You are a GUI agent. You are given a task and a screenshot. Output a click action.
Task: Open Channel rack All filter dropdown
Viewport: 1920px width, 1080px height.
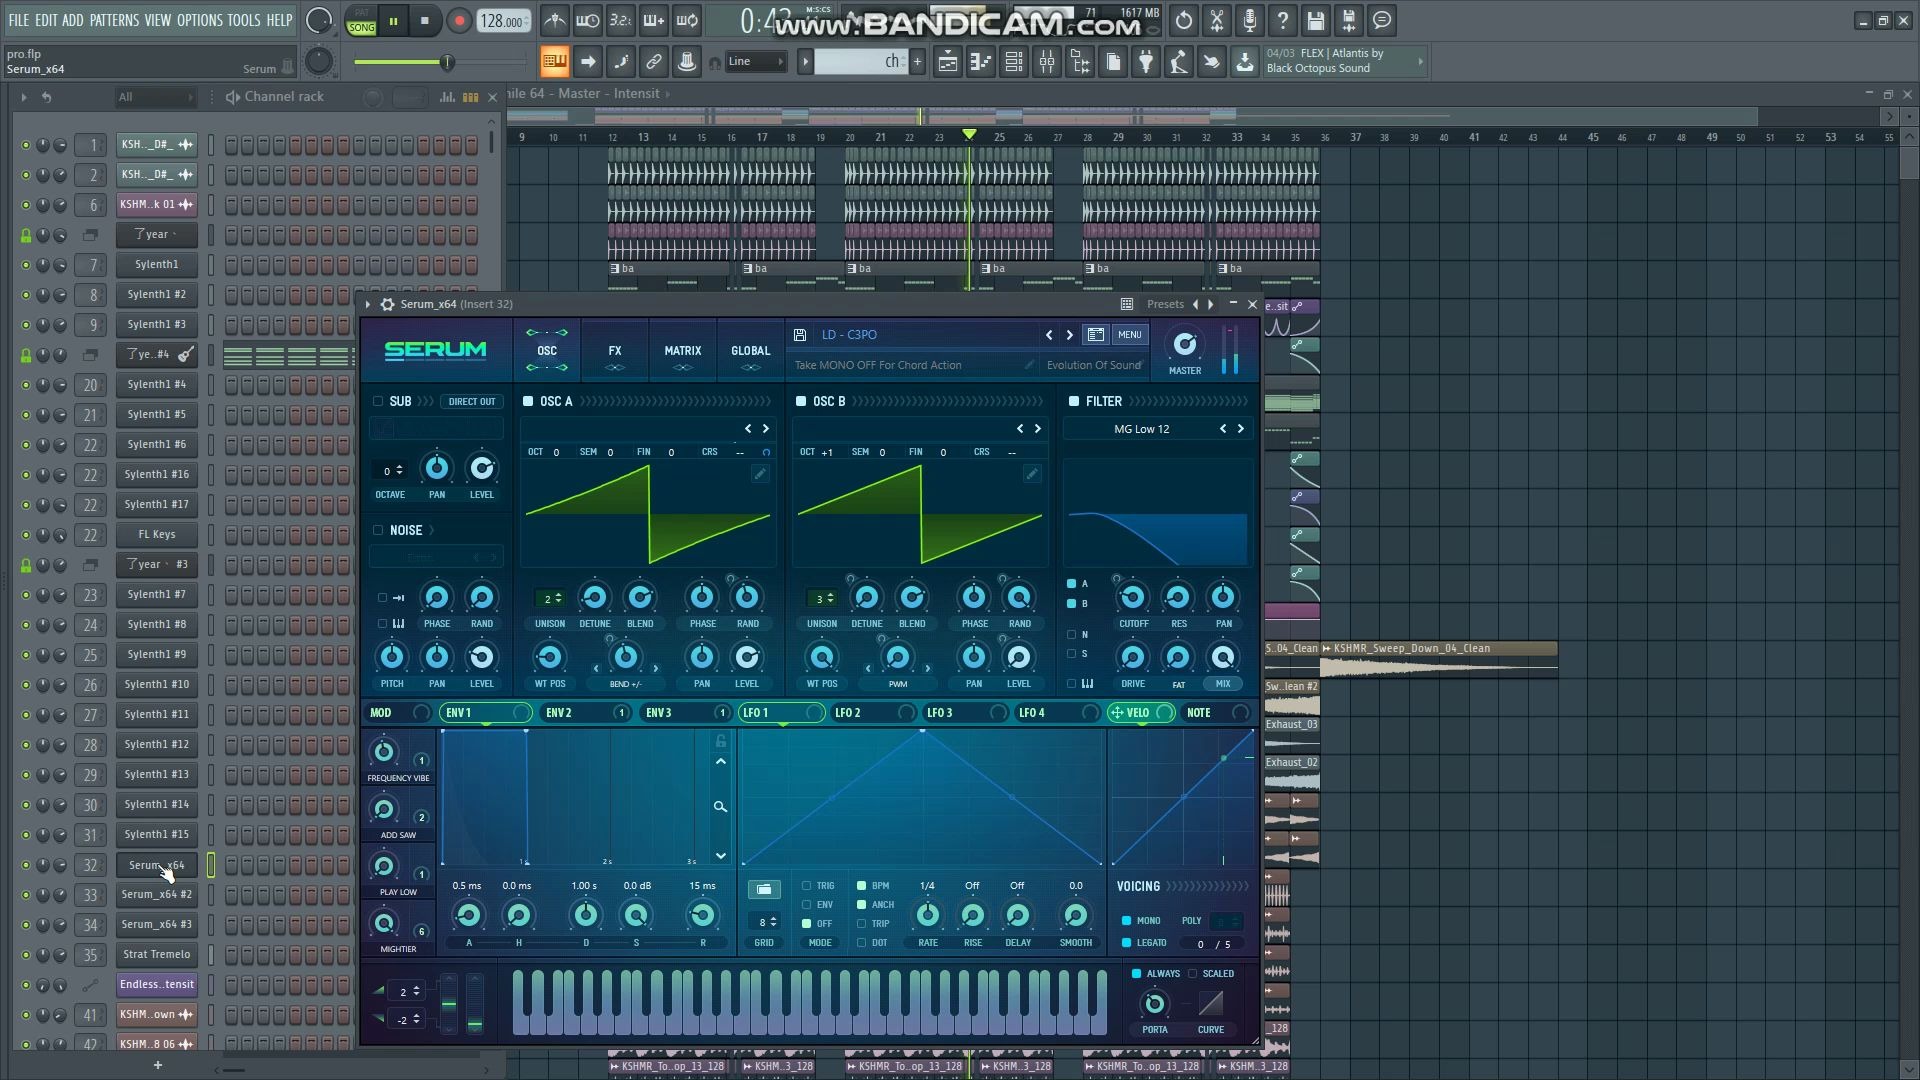155,97
